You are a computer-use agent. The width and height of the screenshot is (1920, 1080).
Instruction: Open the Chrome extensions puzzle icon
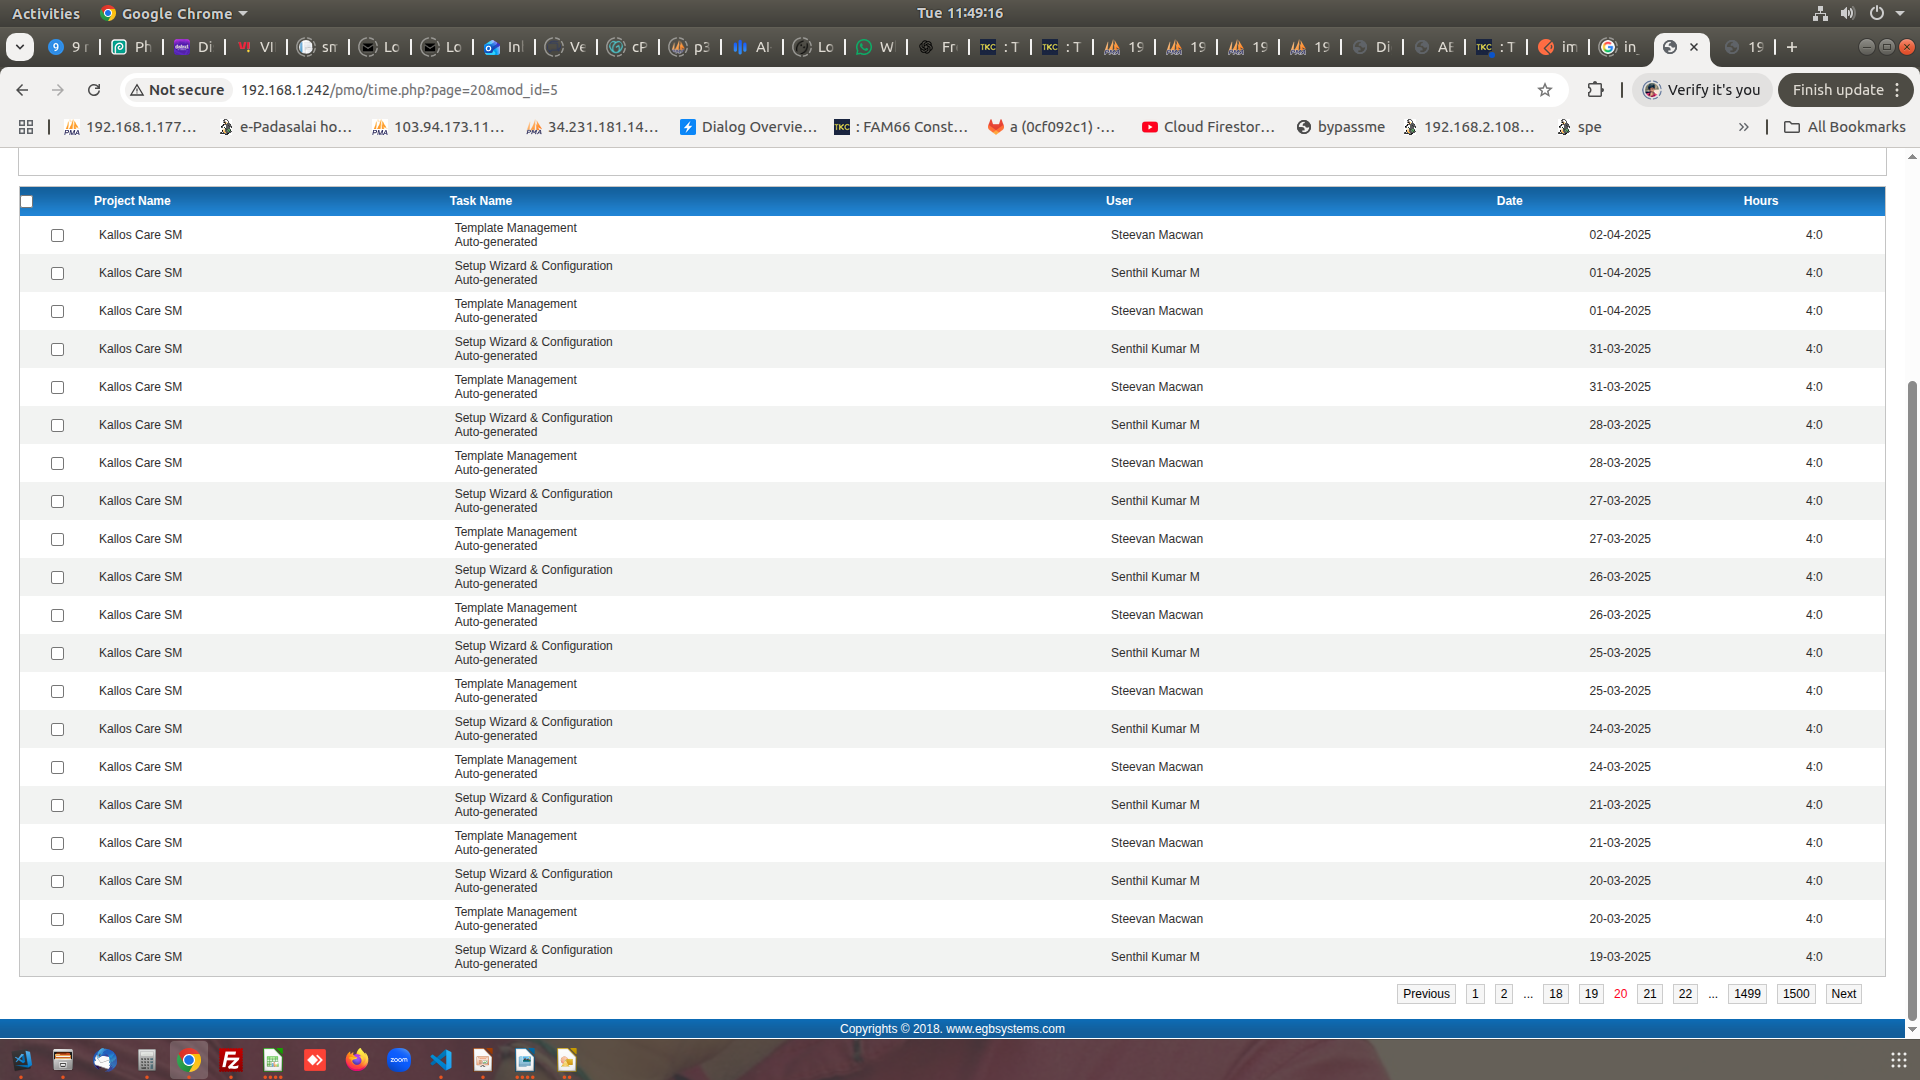coord(1595,90)
